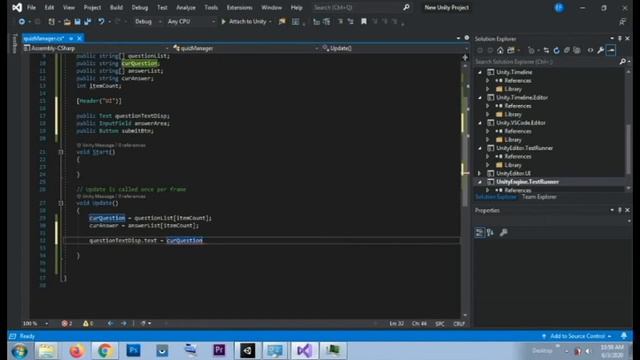This screenshot has width=640, height=360.
Task: Close the quizManager.cs tab
Action: (80, 38)
